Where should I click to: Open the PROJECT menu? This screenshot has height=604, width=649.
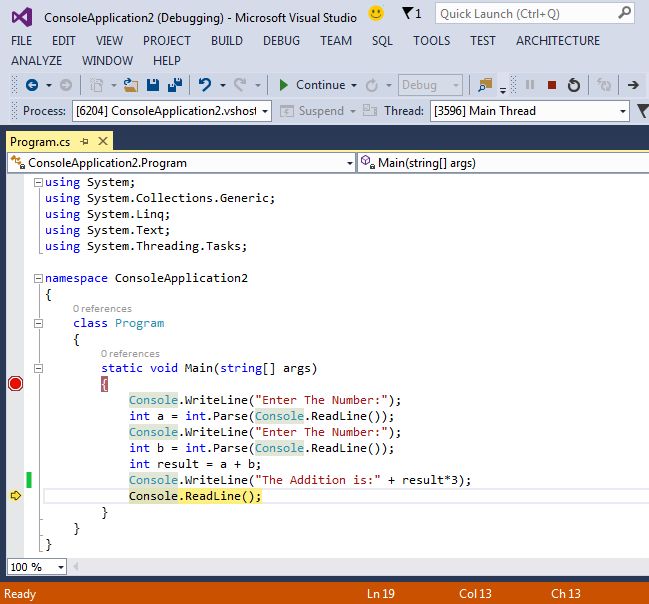click(167, 41)
